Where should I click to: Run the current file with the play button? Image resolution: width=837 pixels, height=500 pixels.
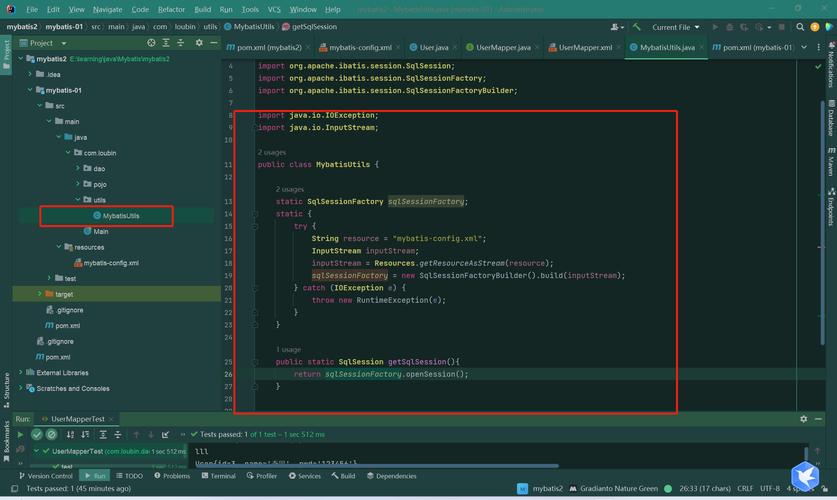(715, 27)
